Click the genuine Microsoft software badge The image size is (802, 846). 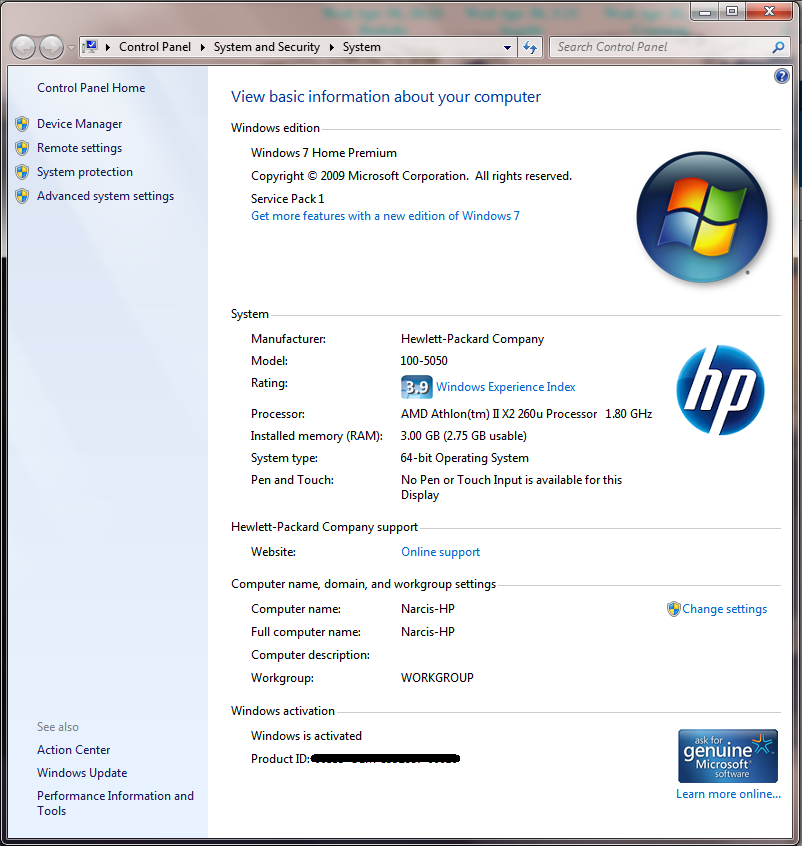pos(728,756)
